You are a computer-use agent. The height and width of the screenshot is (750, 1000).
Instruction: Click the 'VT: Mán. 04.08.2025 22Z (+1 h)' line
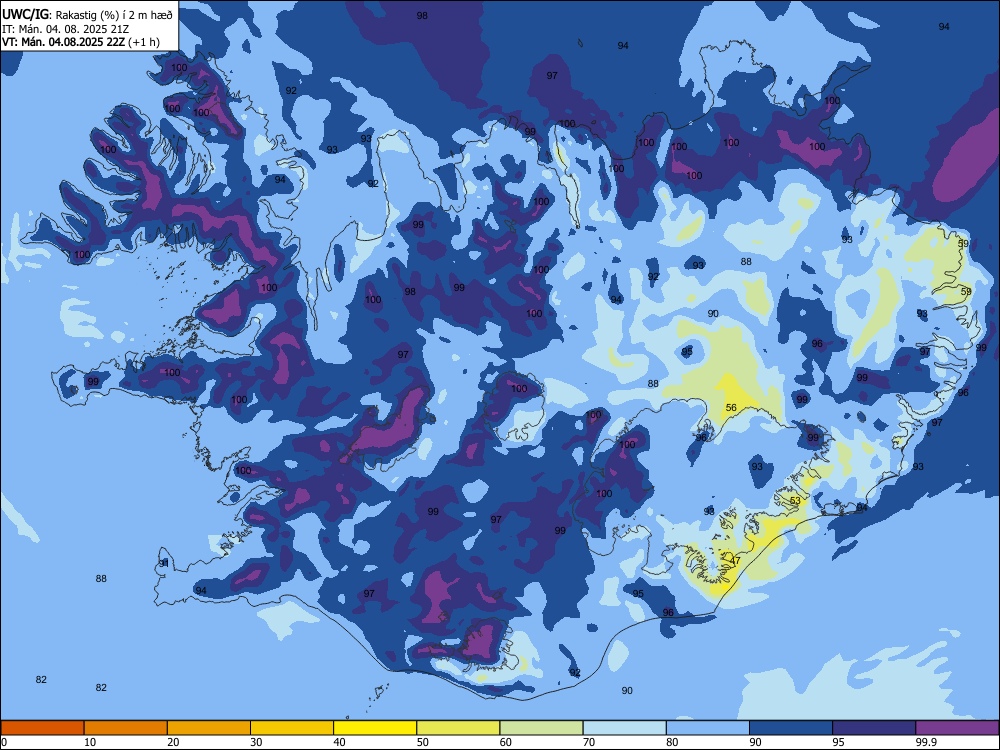(x=81, y=42)
